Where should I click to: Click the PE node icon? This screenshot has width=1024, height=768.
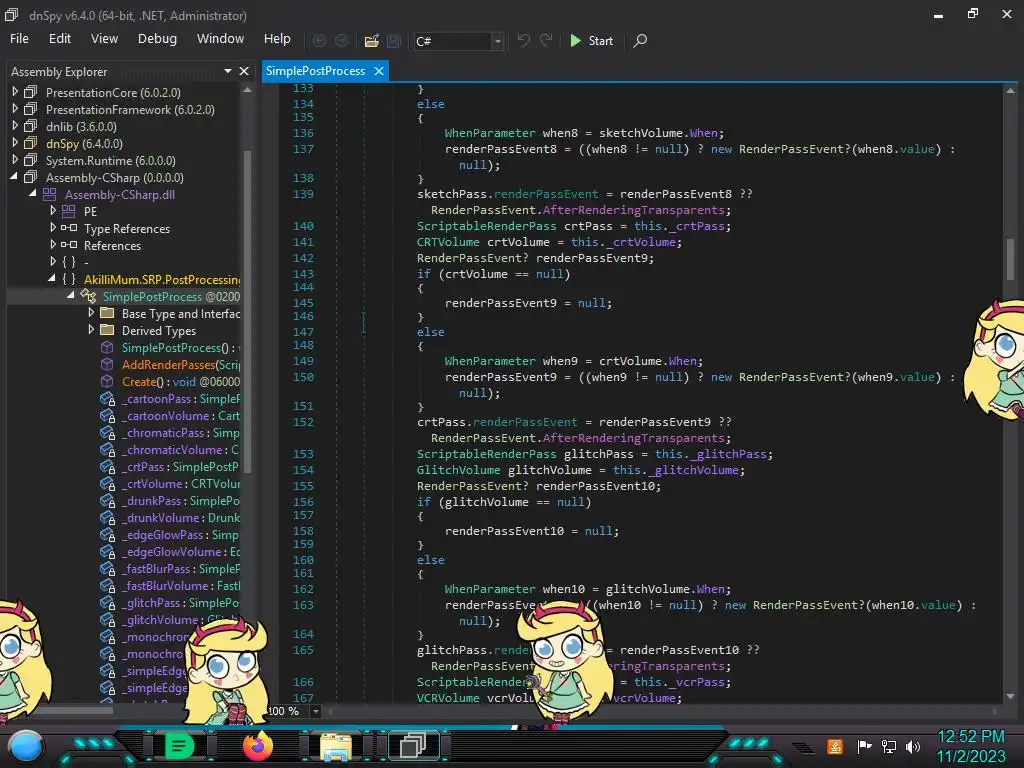pyautogui.click(x=69, y=211)
